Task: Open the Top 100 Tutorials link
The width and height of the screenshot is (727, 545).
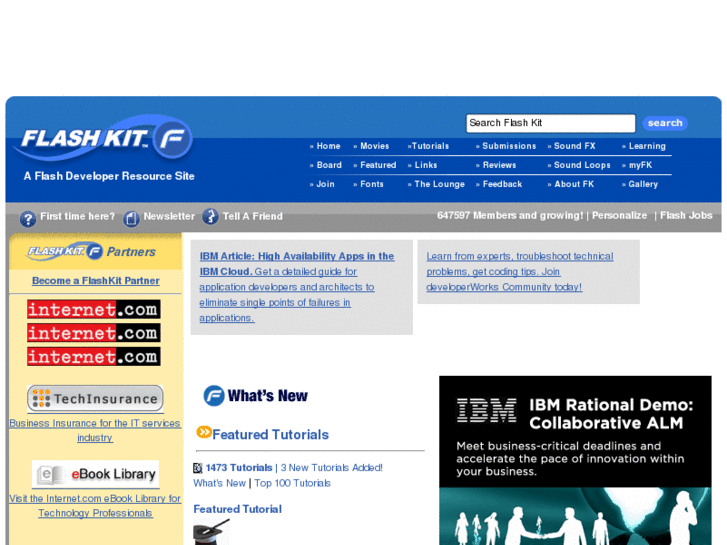Action: tap(292, 483)
